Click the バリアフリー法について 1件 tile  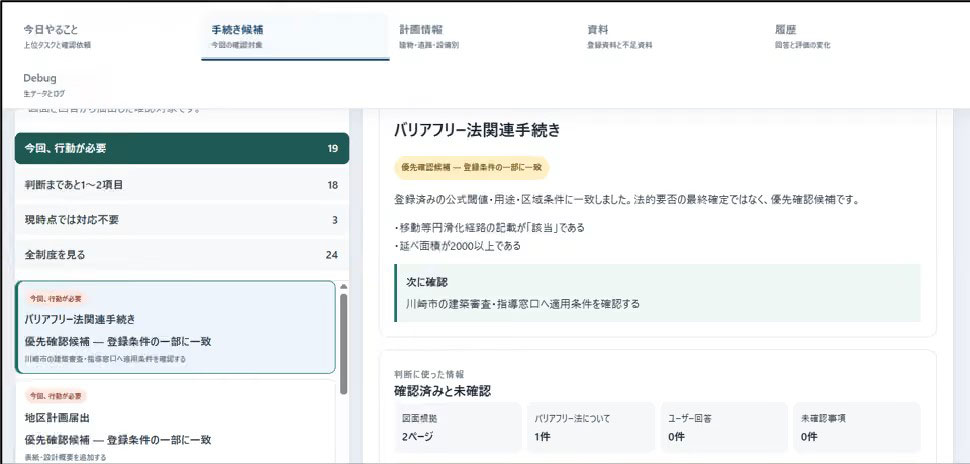tap(590, 427)
